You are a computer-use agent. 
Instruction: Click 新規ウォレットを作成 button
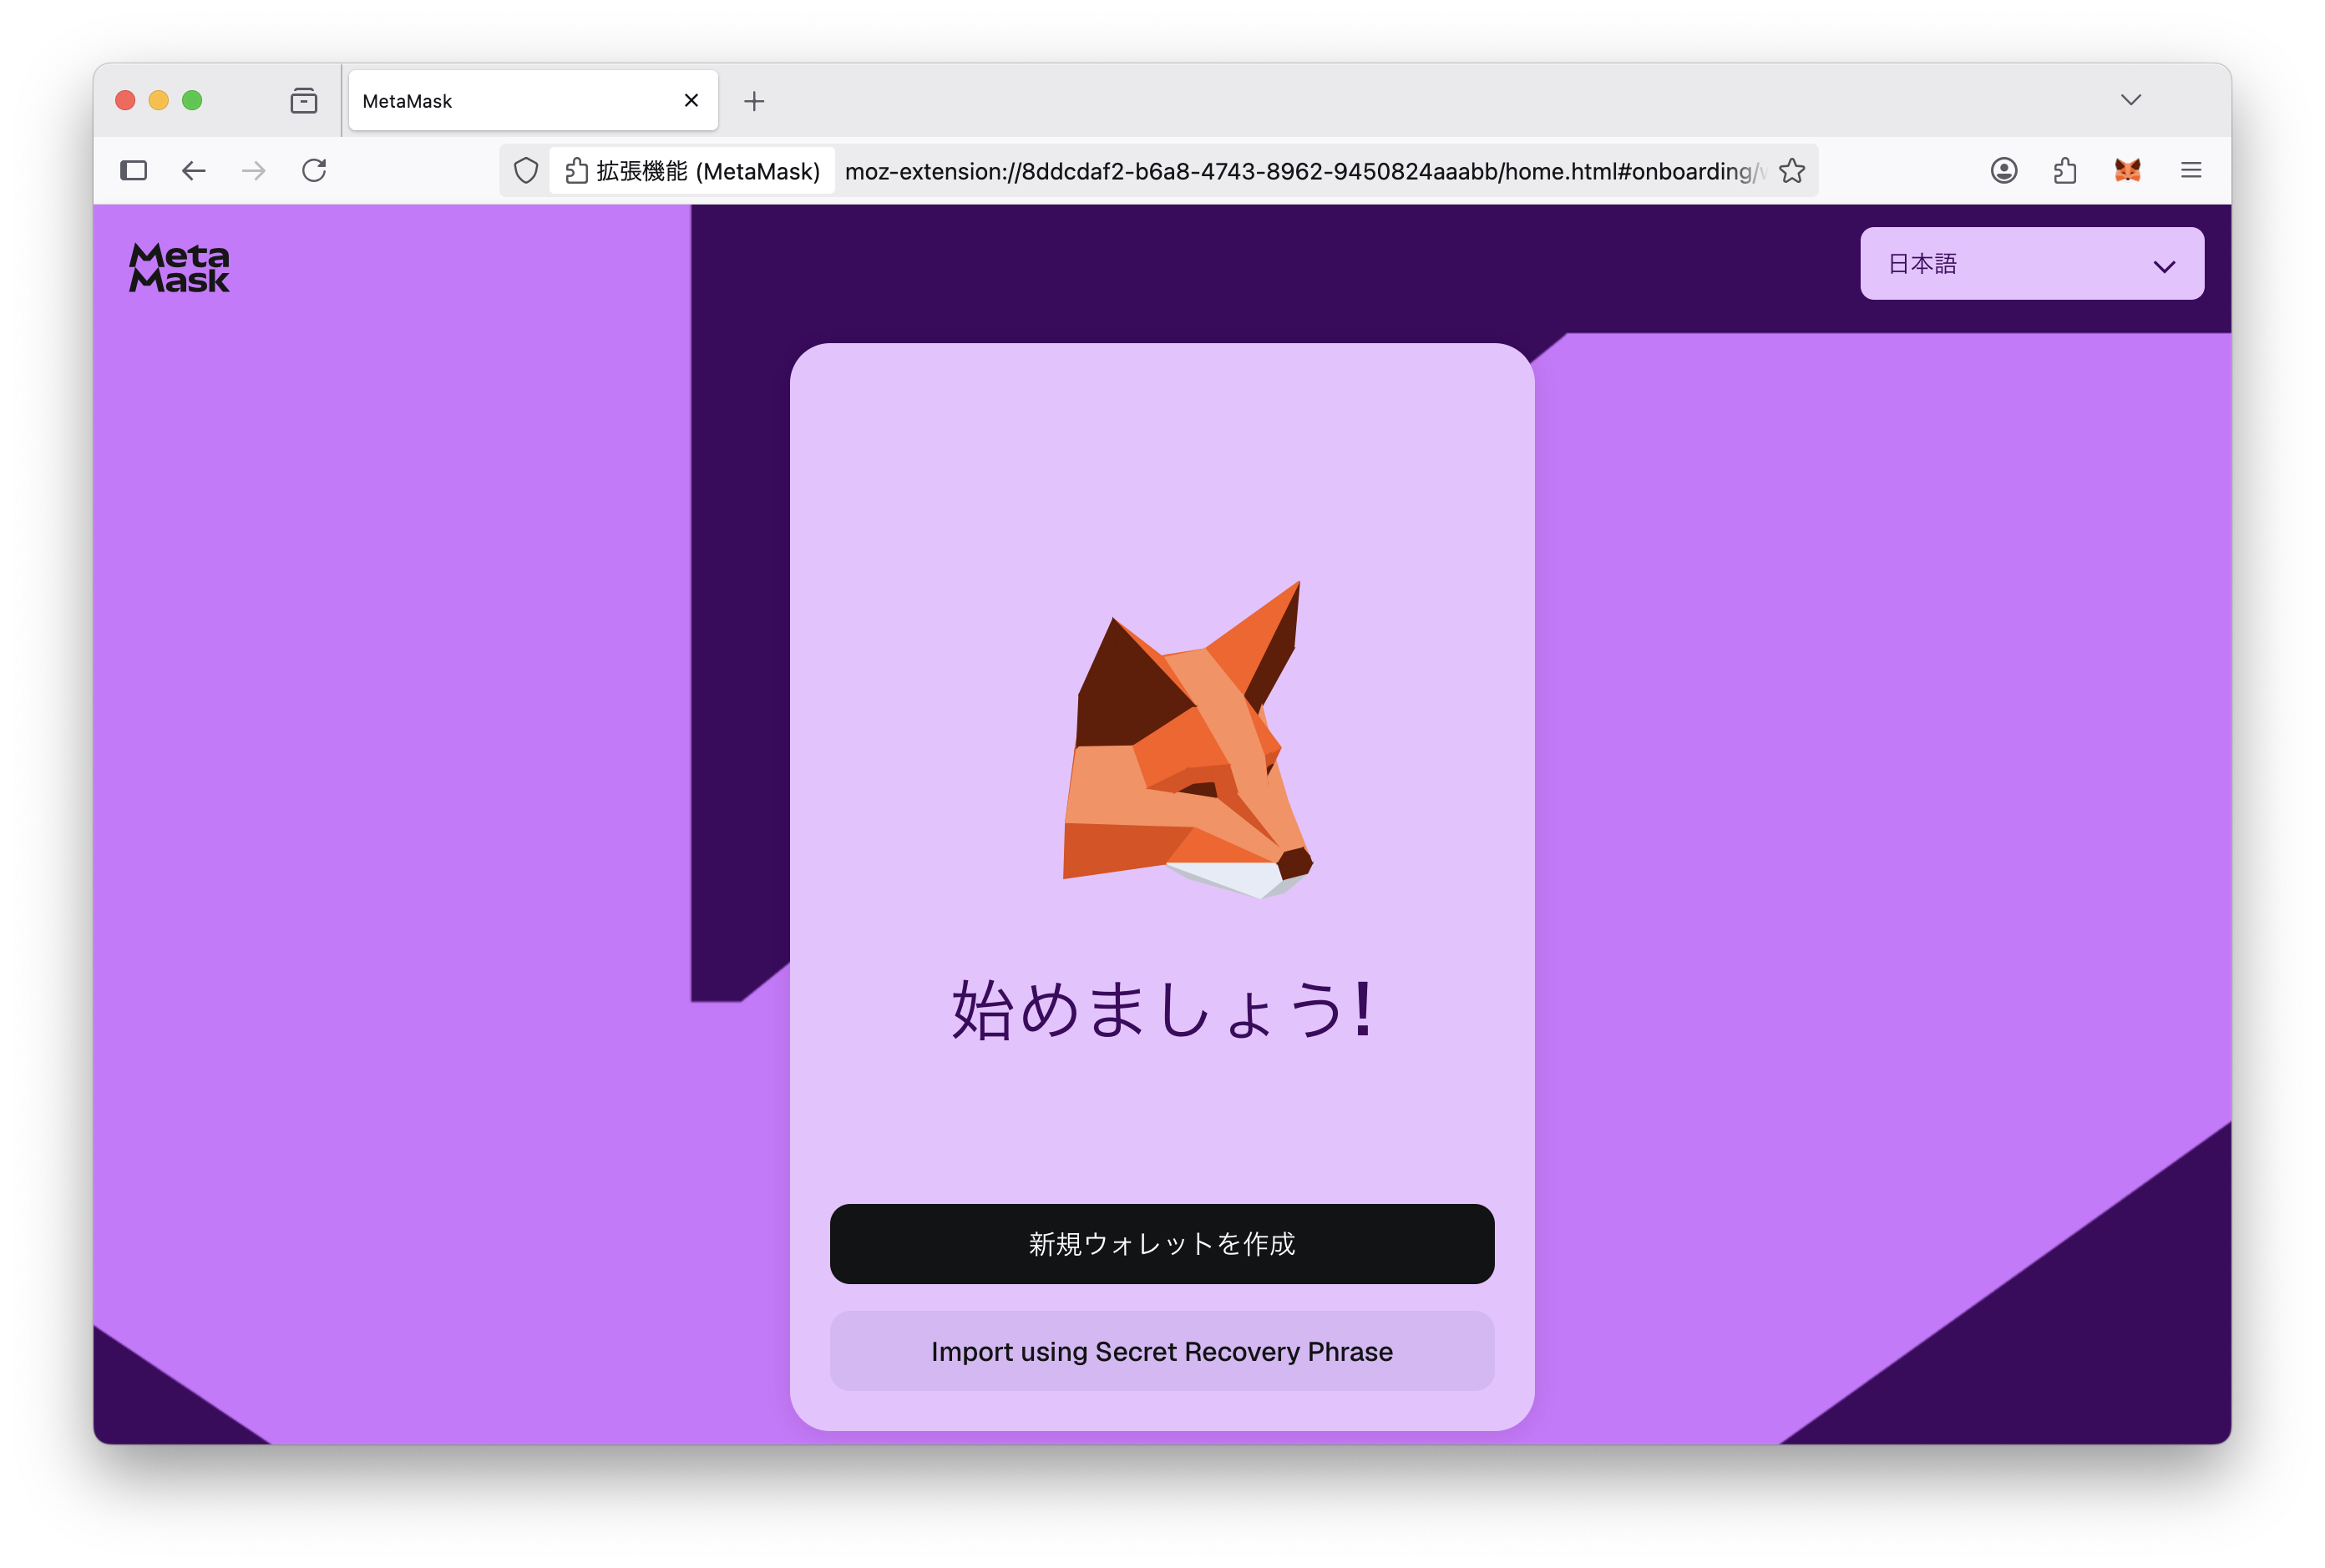pyautogui.click(x=1161, y=1243)
